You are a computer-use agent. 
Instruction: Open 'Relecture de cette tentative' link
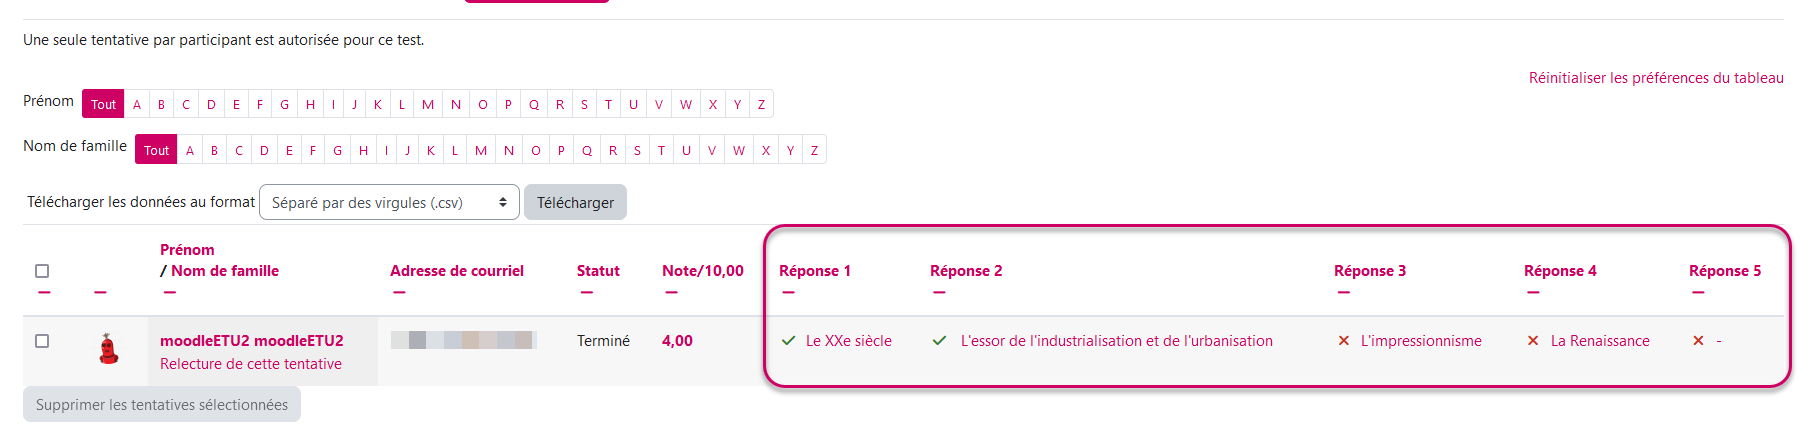tap(251, 364)
